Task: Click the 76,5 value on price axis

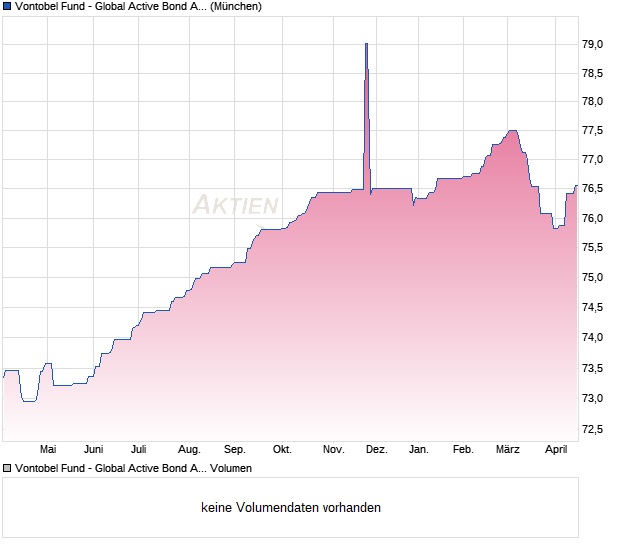Action: tap(593, 188)
